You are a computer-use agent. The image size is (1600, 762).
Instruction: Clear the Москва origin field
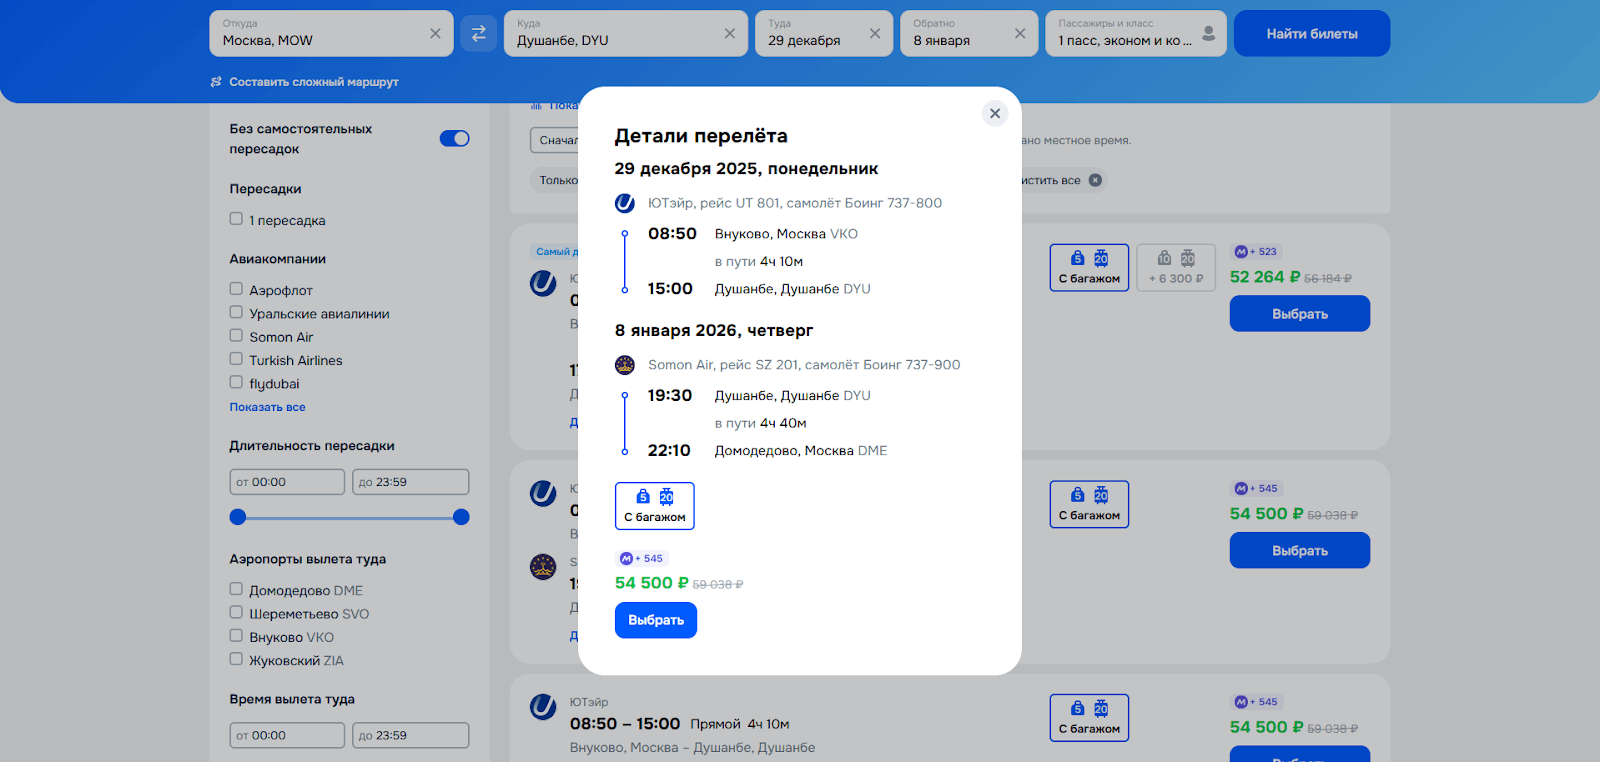tap(435, 33)
